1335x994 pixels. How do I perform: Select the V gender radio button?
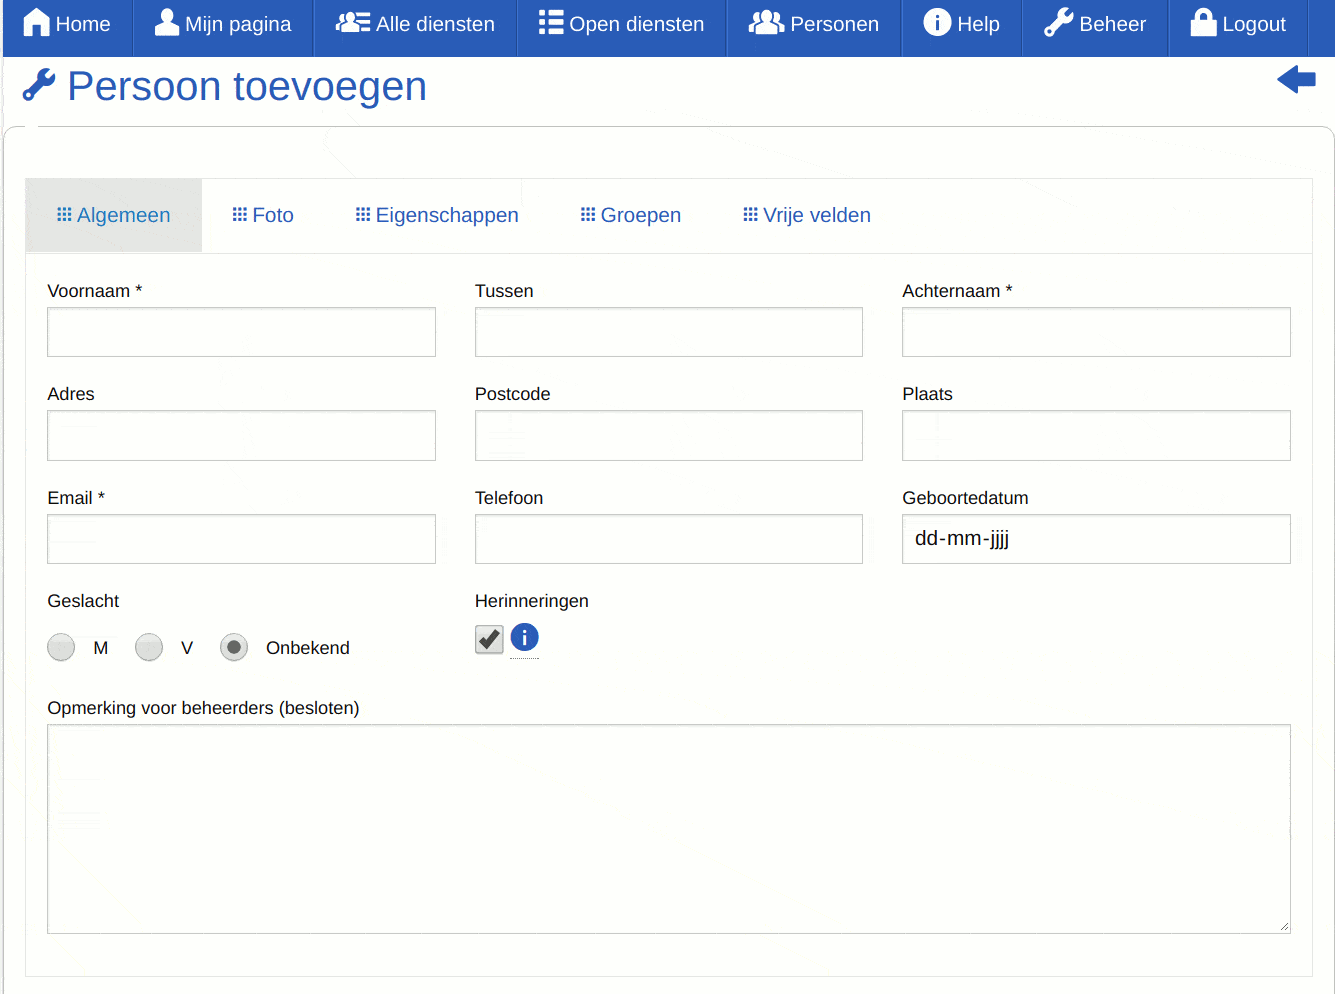click(149, 647)
